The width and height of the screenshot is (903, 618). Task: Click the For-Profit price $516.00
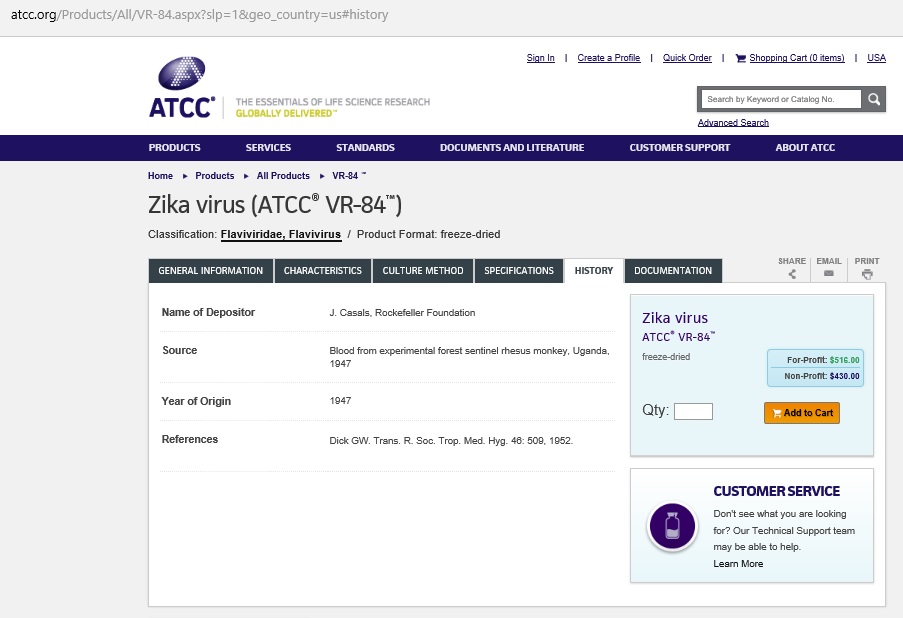(x=844, y=360)
